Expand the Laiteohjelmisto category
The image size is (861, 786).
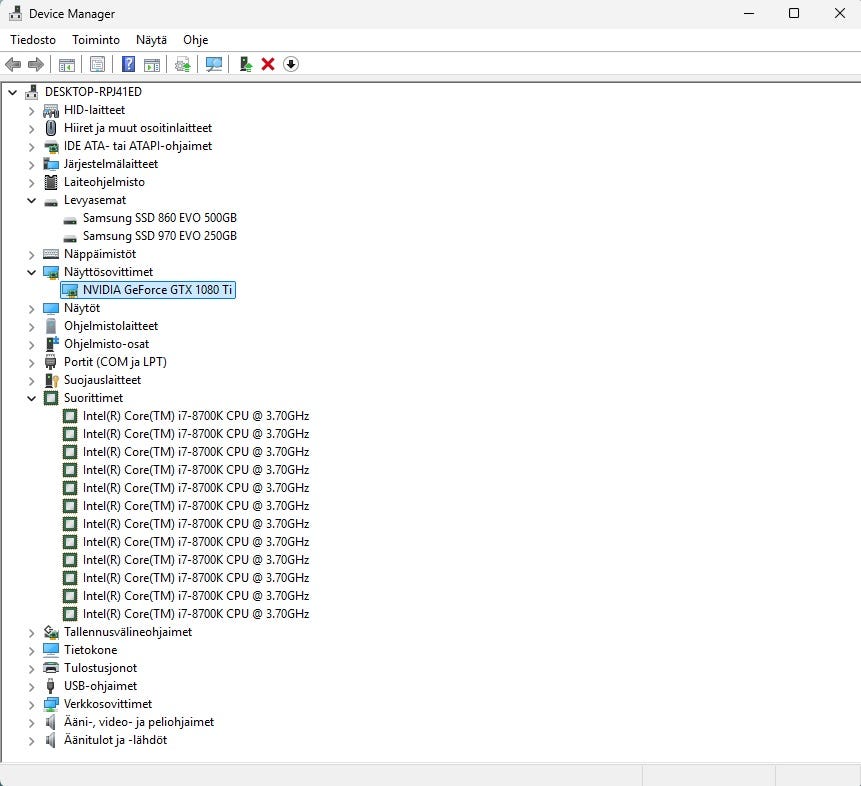click(31, 183)
